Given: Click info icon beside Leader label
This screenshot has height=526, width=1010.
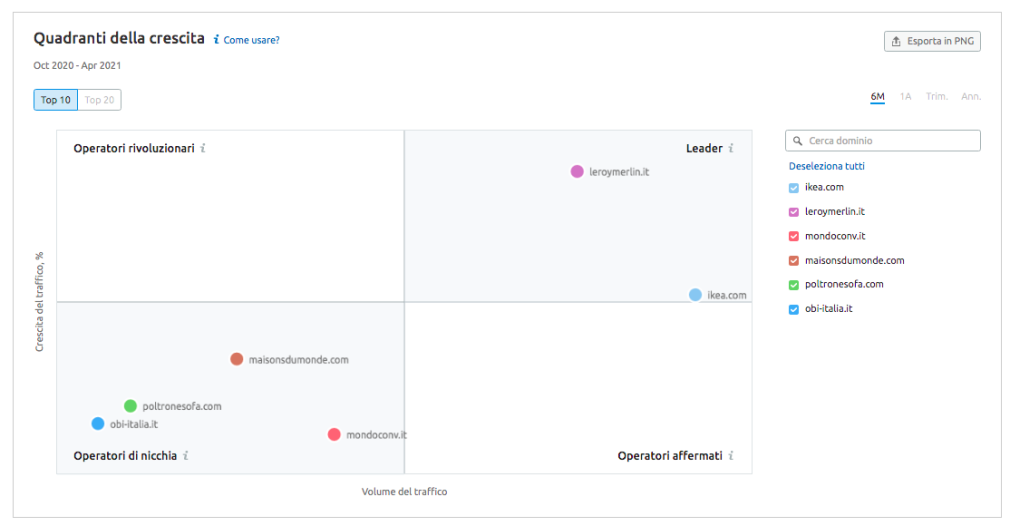Looking at the screenshot, I should [731, 148].
